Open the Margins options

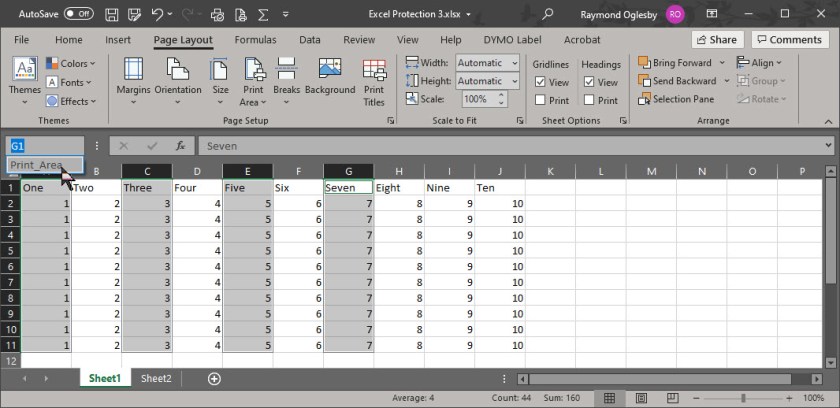click(x=133, y=82)
